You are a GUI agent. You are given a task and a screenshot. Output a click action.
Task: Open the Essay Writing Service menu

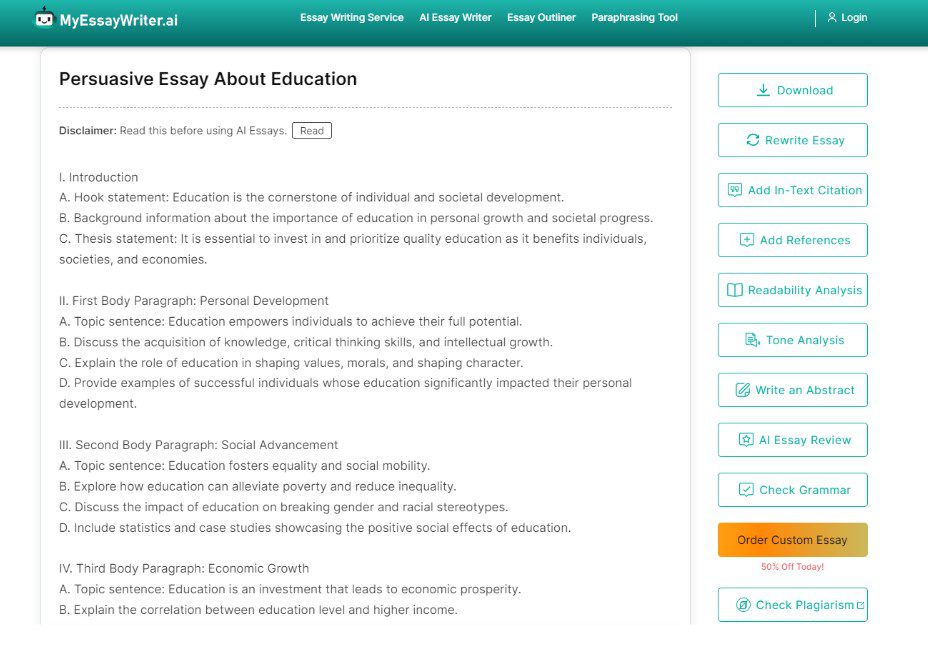(x=352, y=18)
